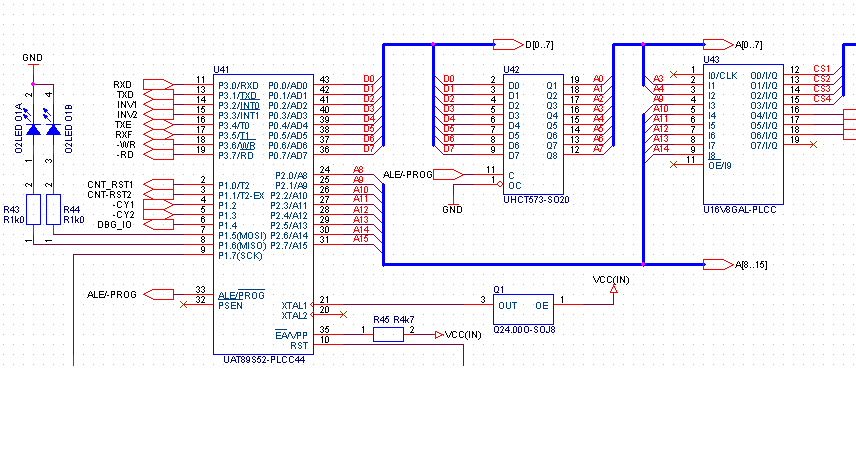Click the CS4 net label

pos(822,99)
